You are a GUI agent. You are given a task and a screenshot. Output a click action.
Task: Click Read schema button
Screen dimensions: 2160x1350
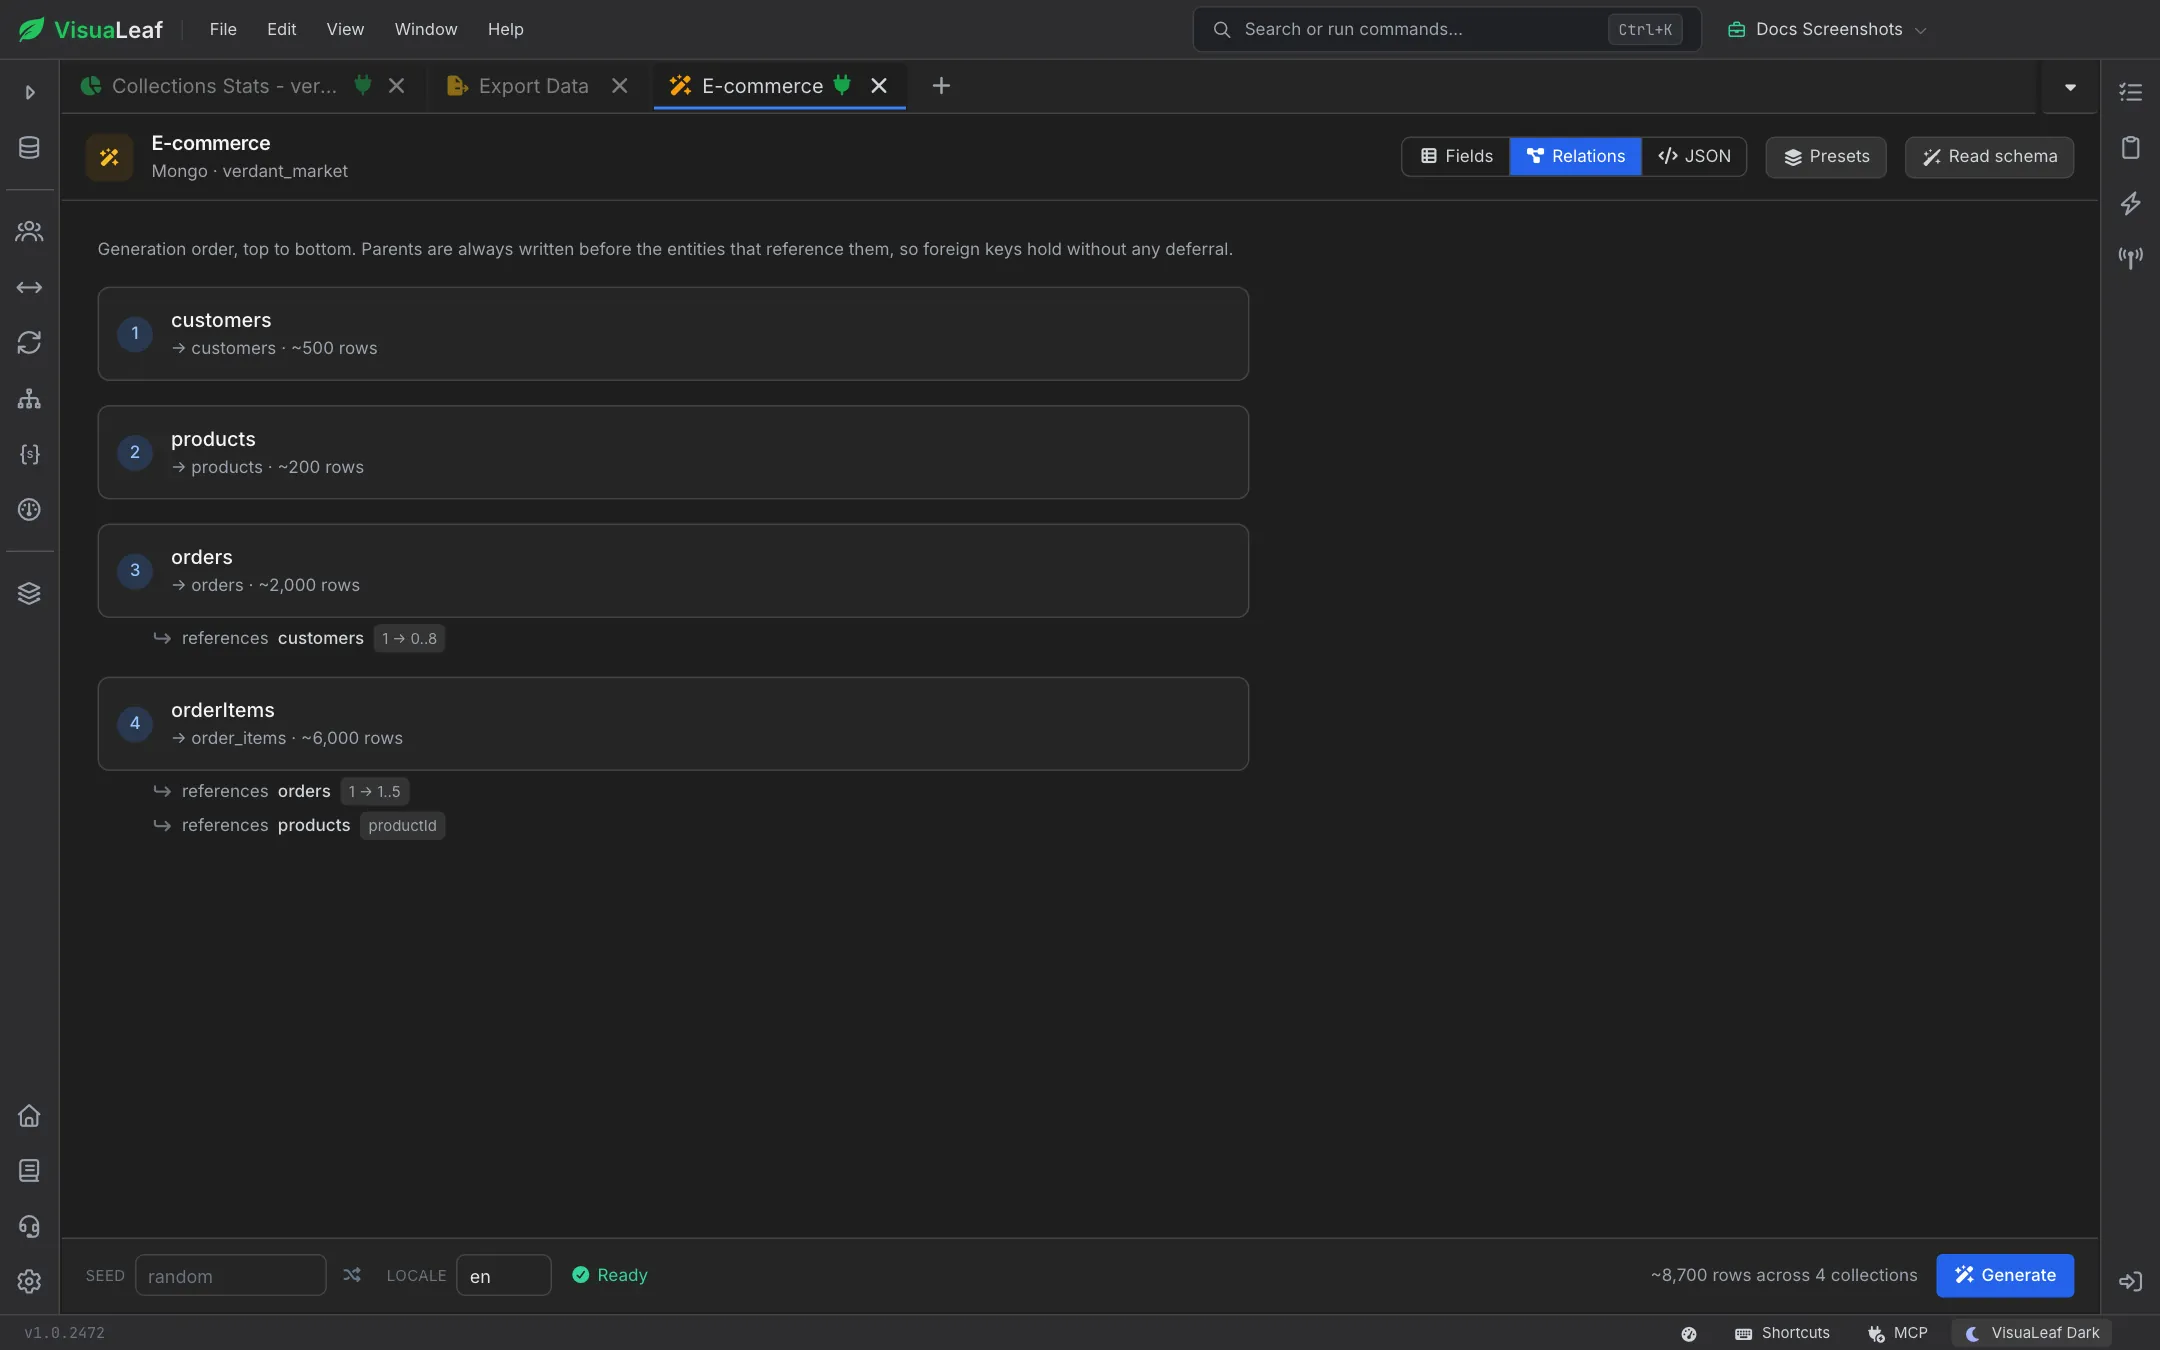[x=1989, y=157]
